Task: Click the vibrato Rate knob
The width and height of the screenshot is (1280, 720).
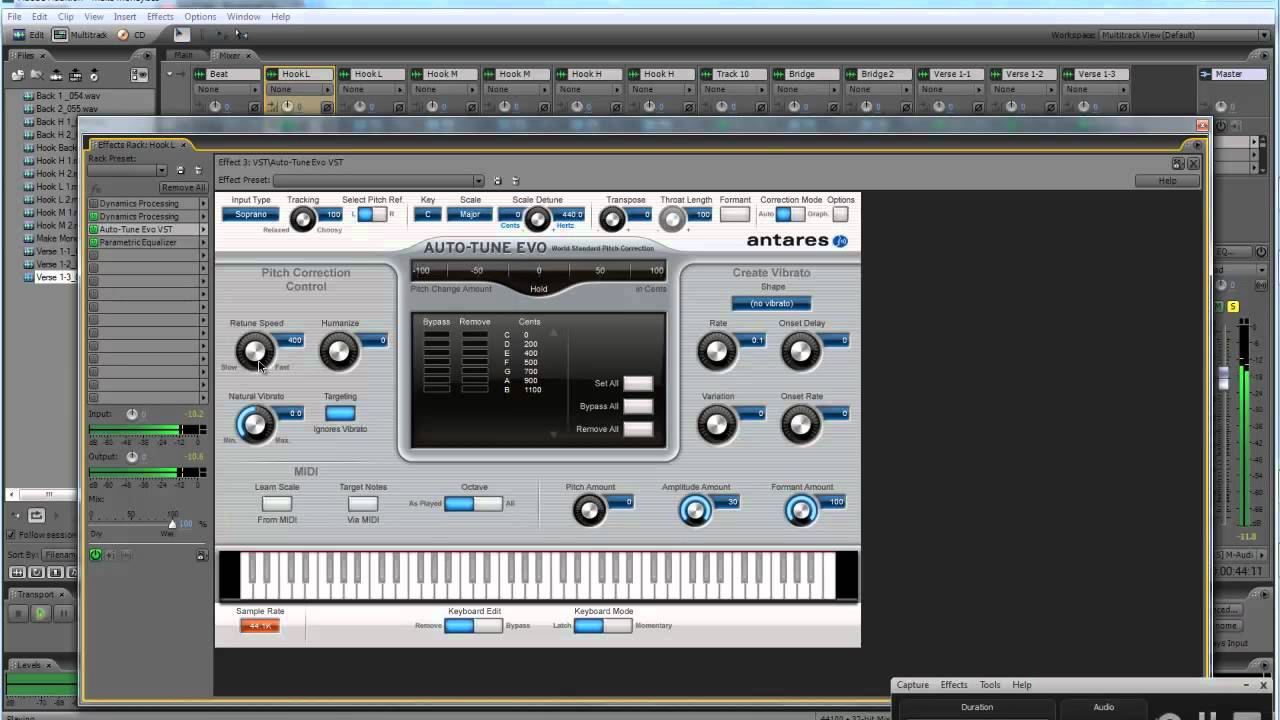Action: point(716,351)
